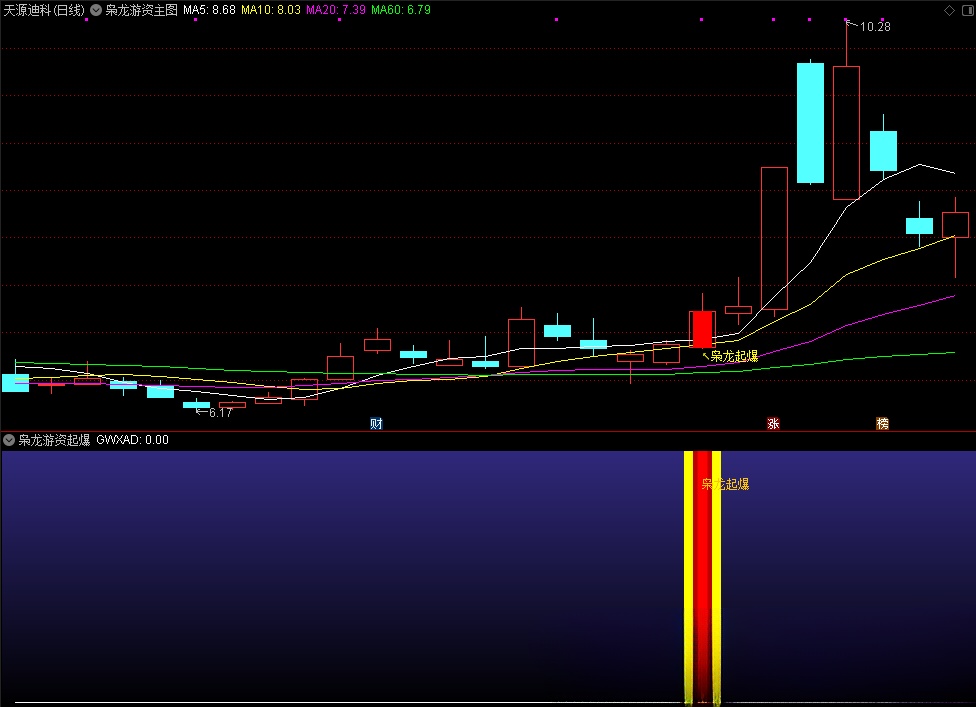This screenshot has height=707, width=976.
Task: Select the MA20 moving average label
Action: pyautogui.click(x=335, y=10)
